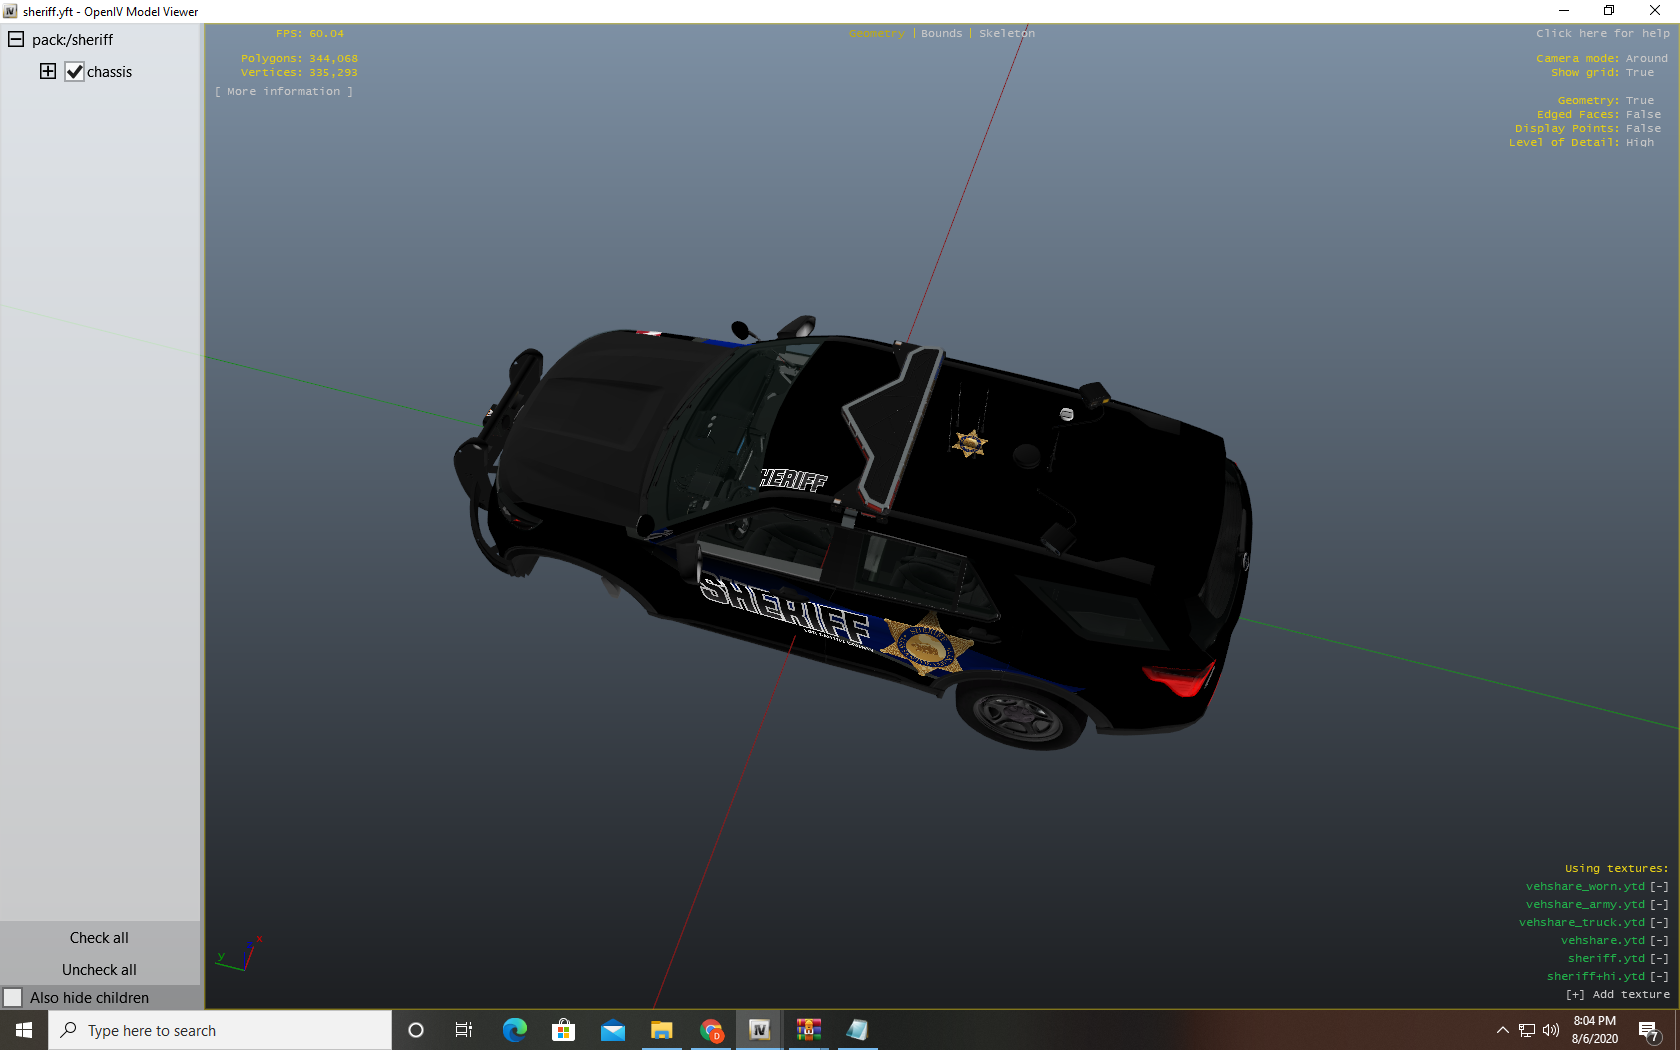Viewport: 1680px width, 1050px height.
Task: Select the OpenIV taskbar icon
Action: click(x=760, y=1030)
